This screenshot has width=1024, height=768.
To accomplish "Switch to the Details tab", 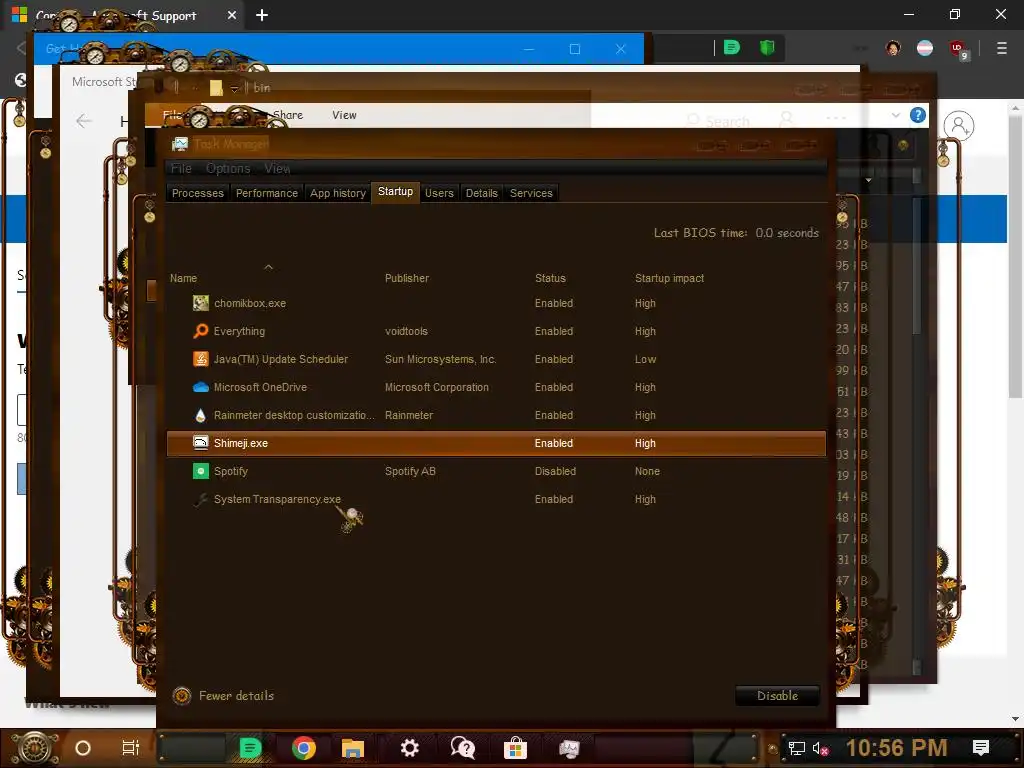I will click(481, 193).
